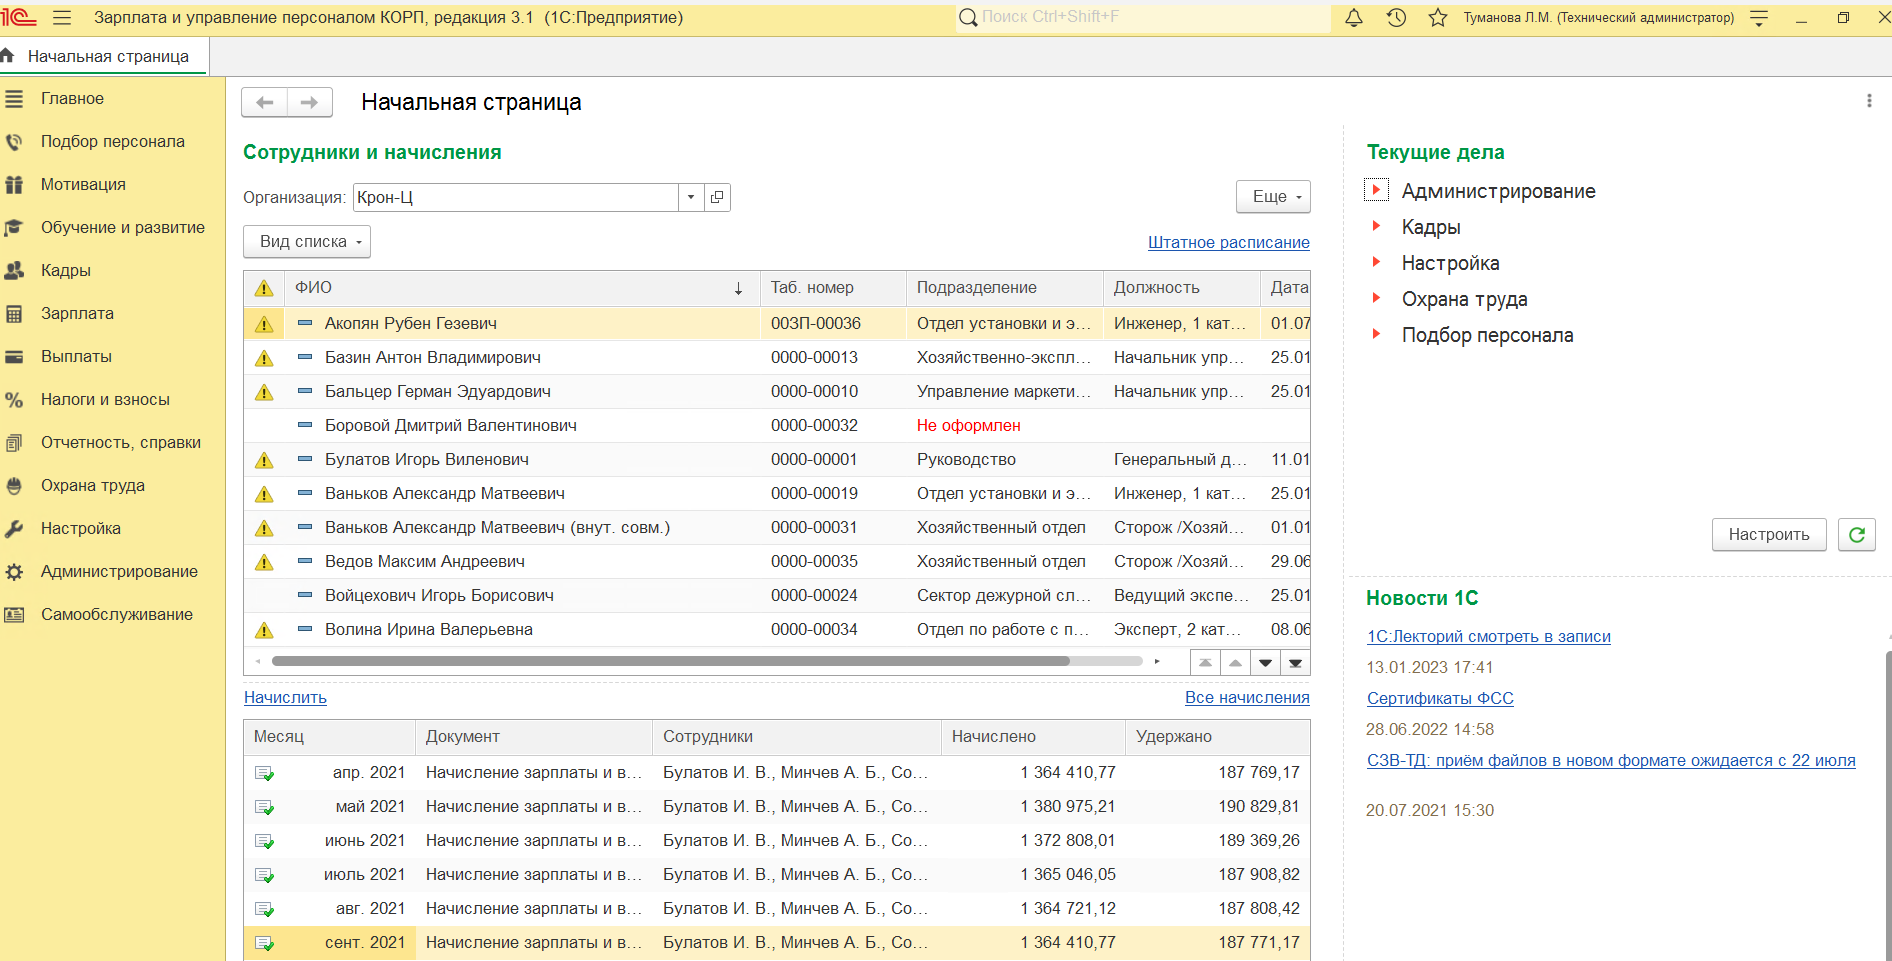The width and height of the screenshot is (1892, 961).
Task: Move up one row in employee list
Action: point(1235,663)
